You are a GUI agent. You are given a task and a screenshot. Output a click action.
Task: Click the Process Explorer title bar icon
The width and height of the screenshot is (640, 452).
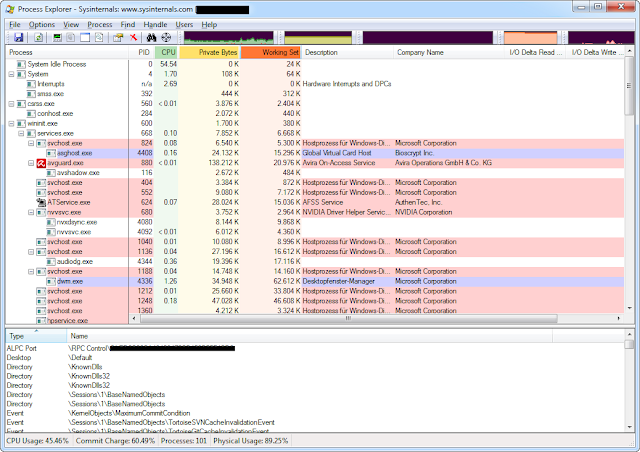click(10, 9)
